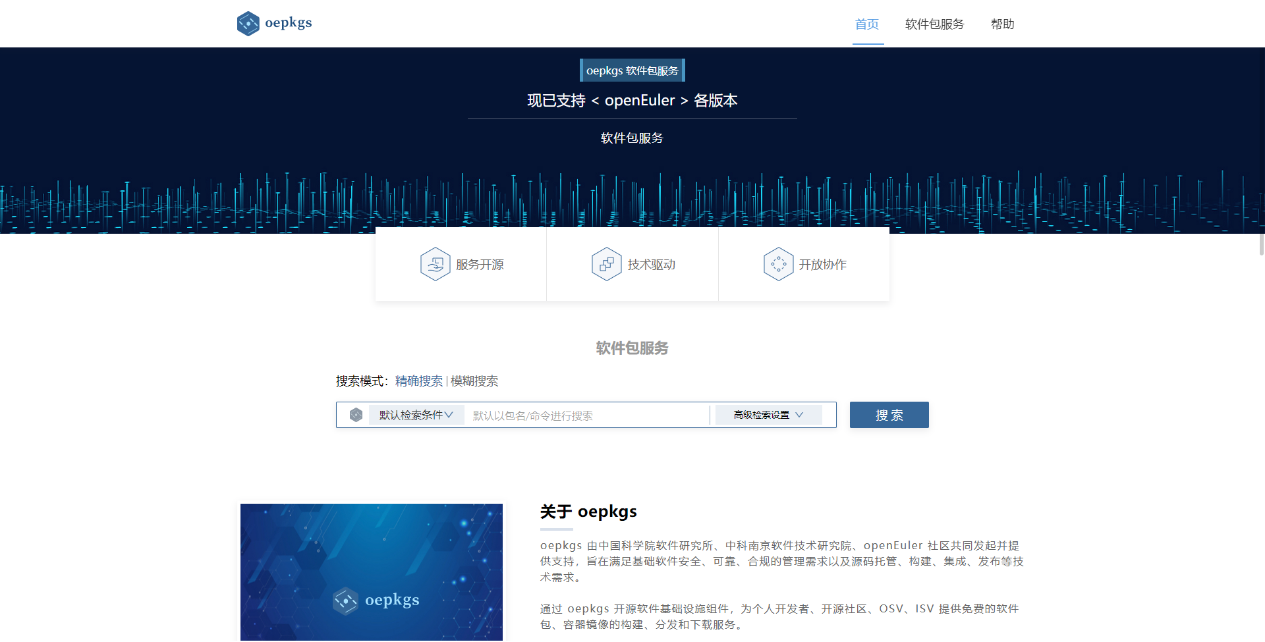Select the 技术驱动 card label
1265x642 pixels.
pos(652,265)
